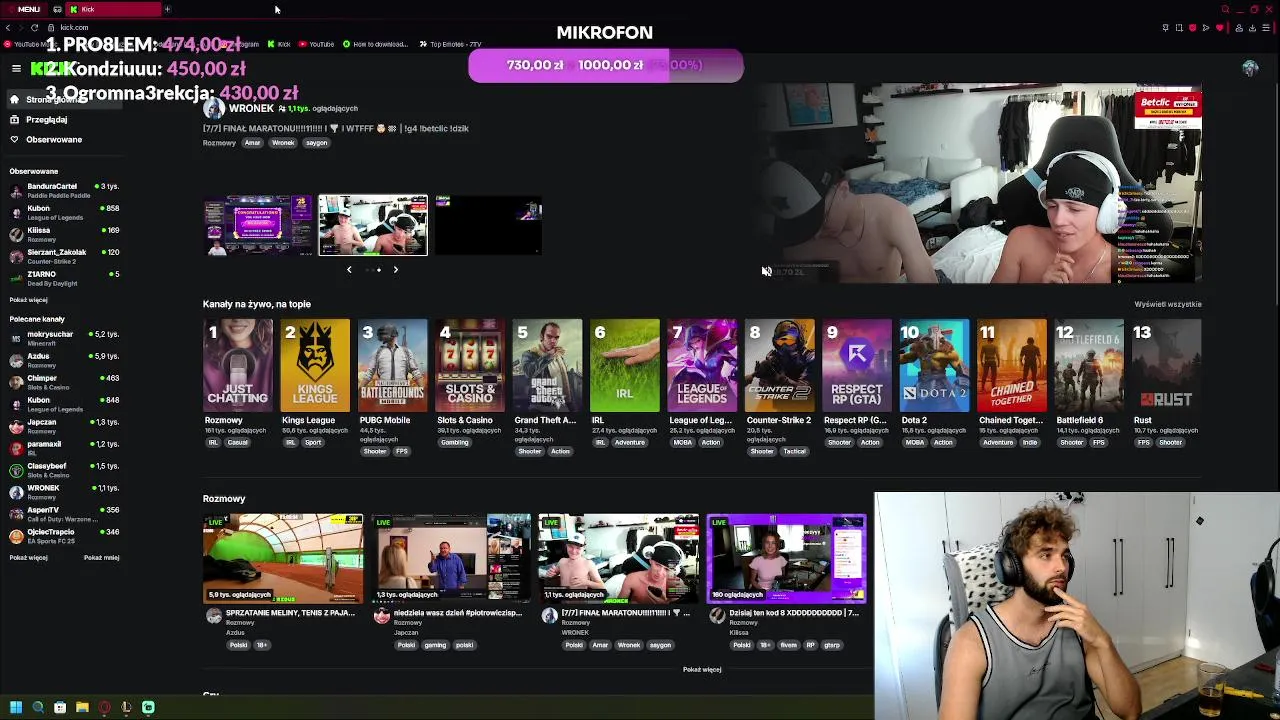This screenshot has width=1280, height=720.
Task: Open Z1ARNO channel in sidebar
Action: (x=64, y=278)
